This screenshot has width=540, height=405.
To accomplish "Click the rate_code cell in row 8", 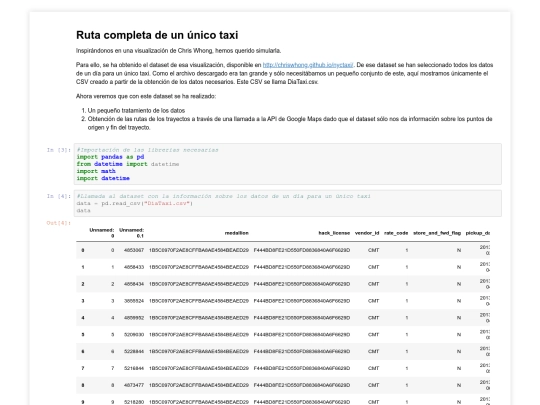I will pos(407,385).
